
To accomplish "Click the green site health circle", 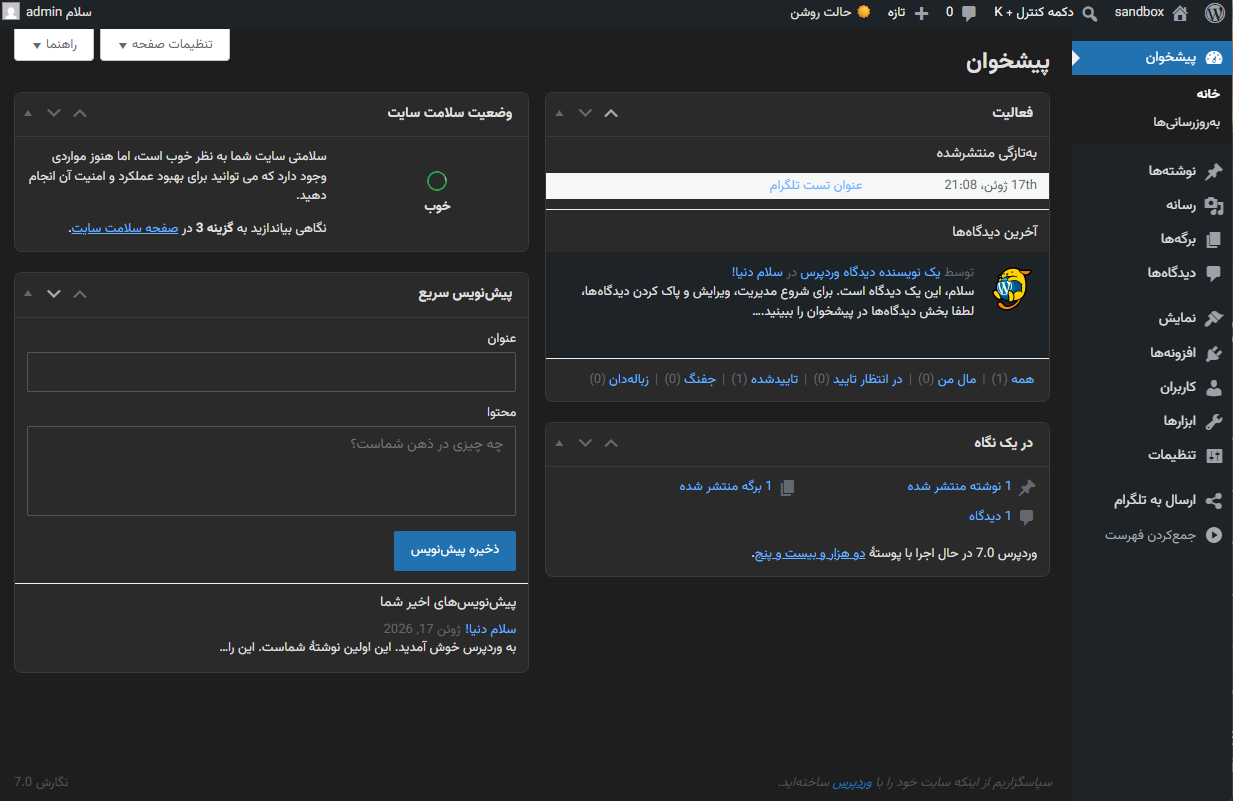I will (437, 181).
